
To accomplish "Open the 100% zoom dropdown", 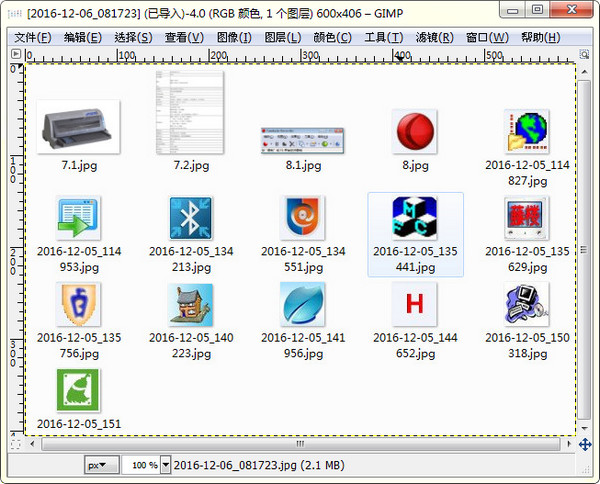I will pyautogui.click(x=145, y=466).
